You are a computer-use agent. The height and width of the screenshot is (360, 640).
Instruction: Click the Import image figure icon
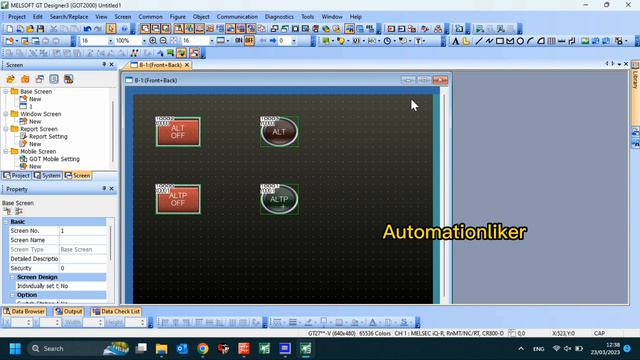pyautogui.click(x=585, y=41)
